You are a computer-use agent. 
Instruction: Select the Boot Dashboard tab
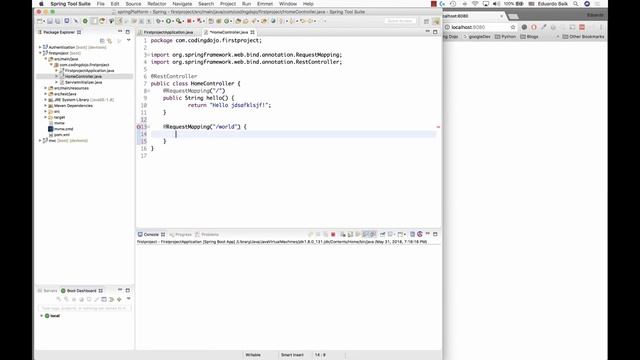coord(81,291)
